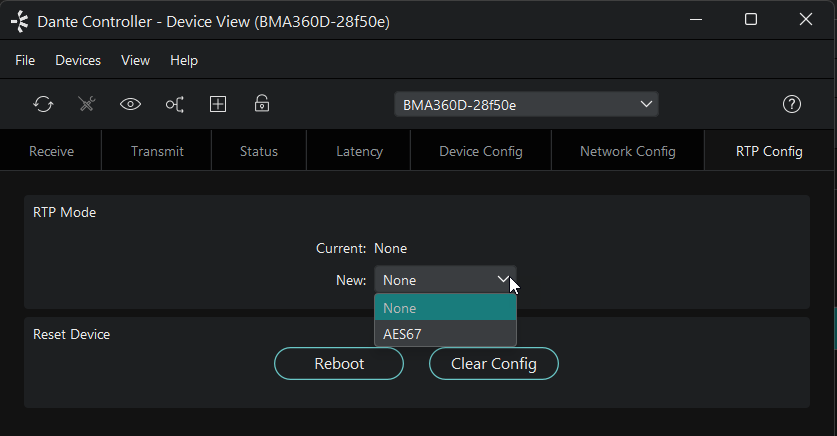Open the File menu
This screenshot has height=436, width=837.
(x=25, y=60)
